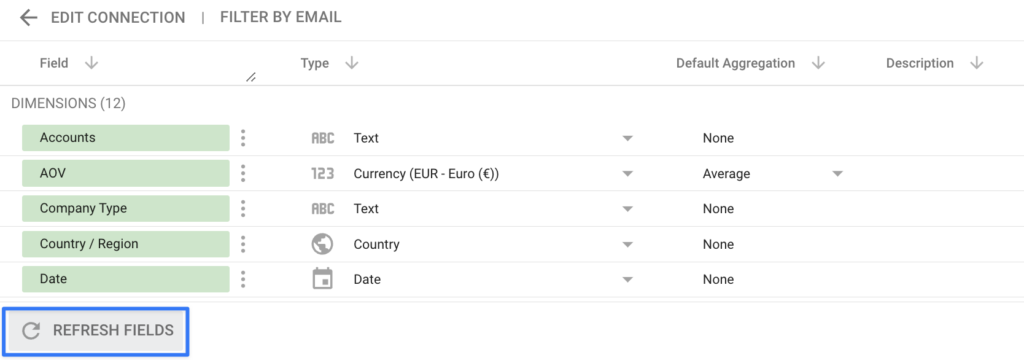Select the Company Type field chip
1024x360 pixels.
125,208
